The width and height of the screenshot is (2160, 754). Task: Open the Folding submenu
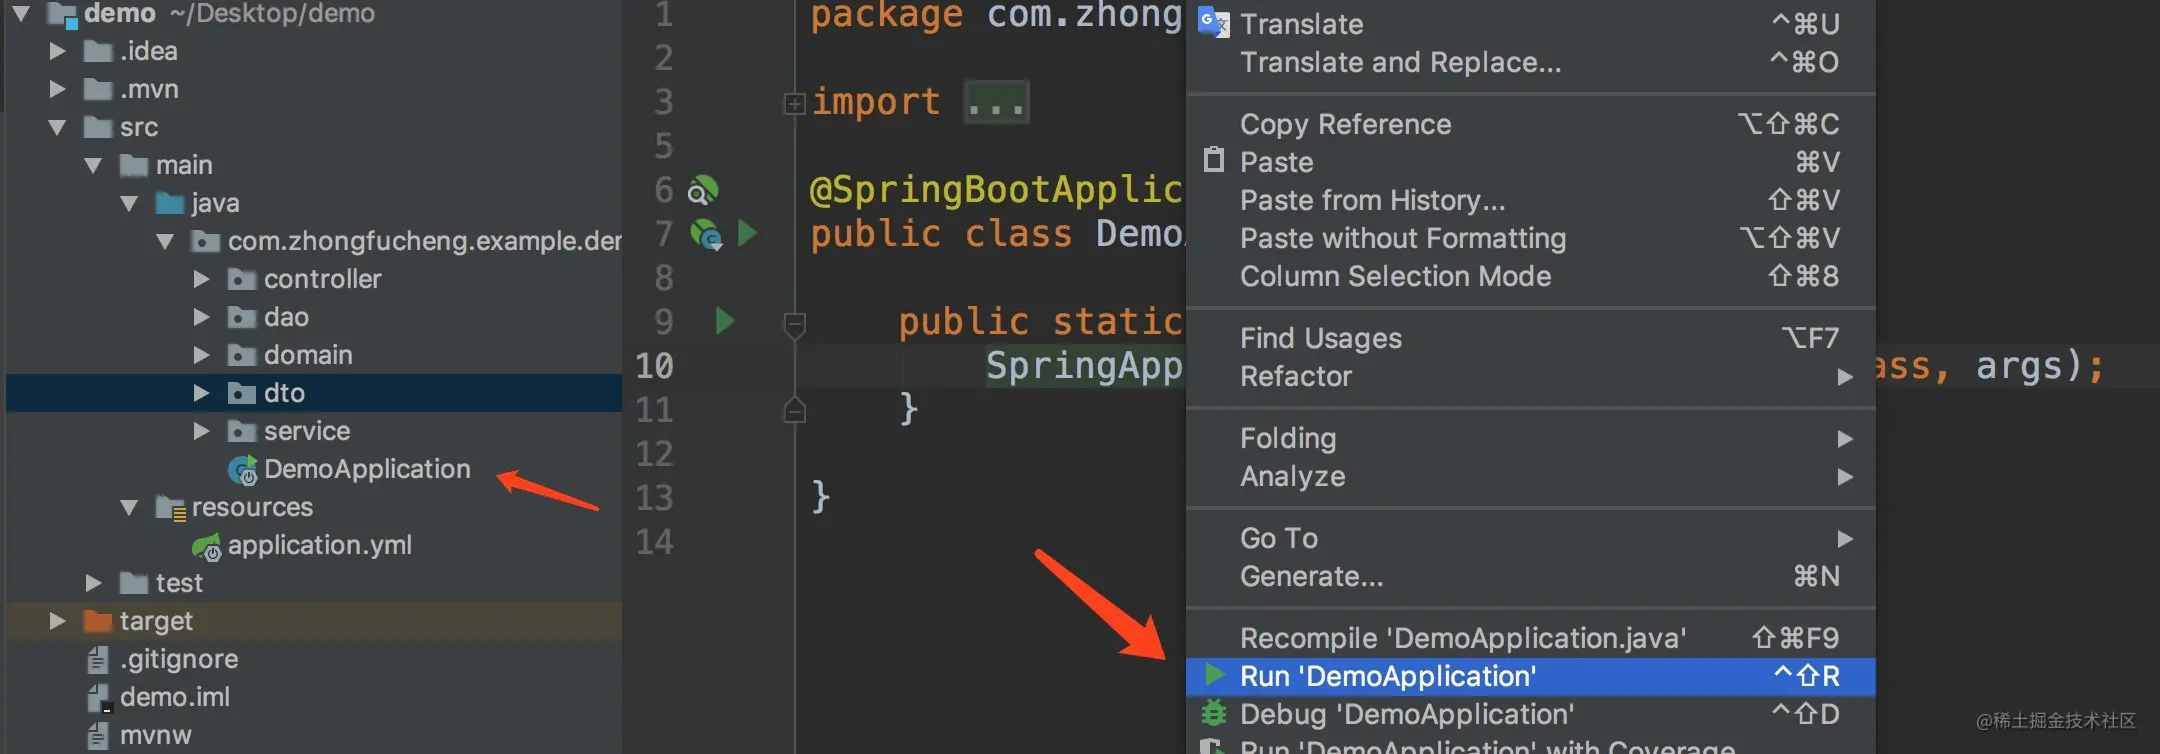(x=1530, y=438)
